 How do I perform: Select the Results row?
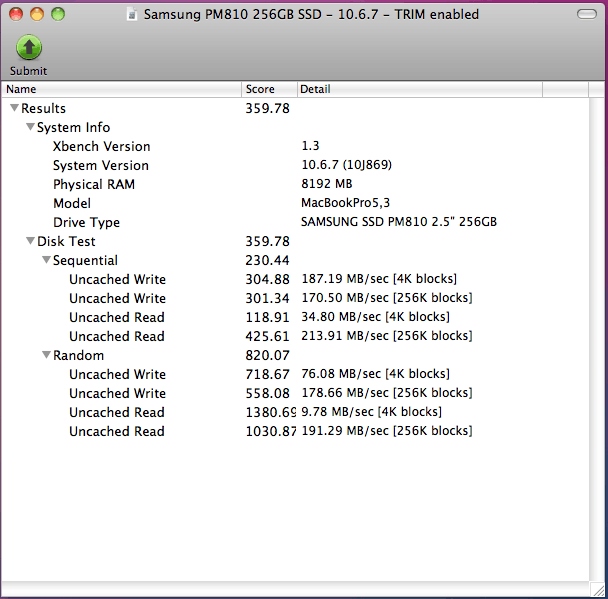pos(295,108)
